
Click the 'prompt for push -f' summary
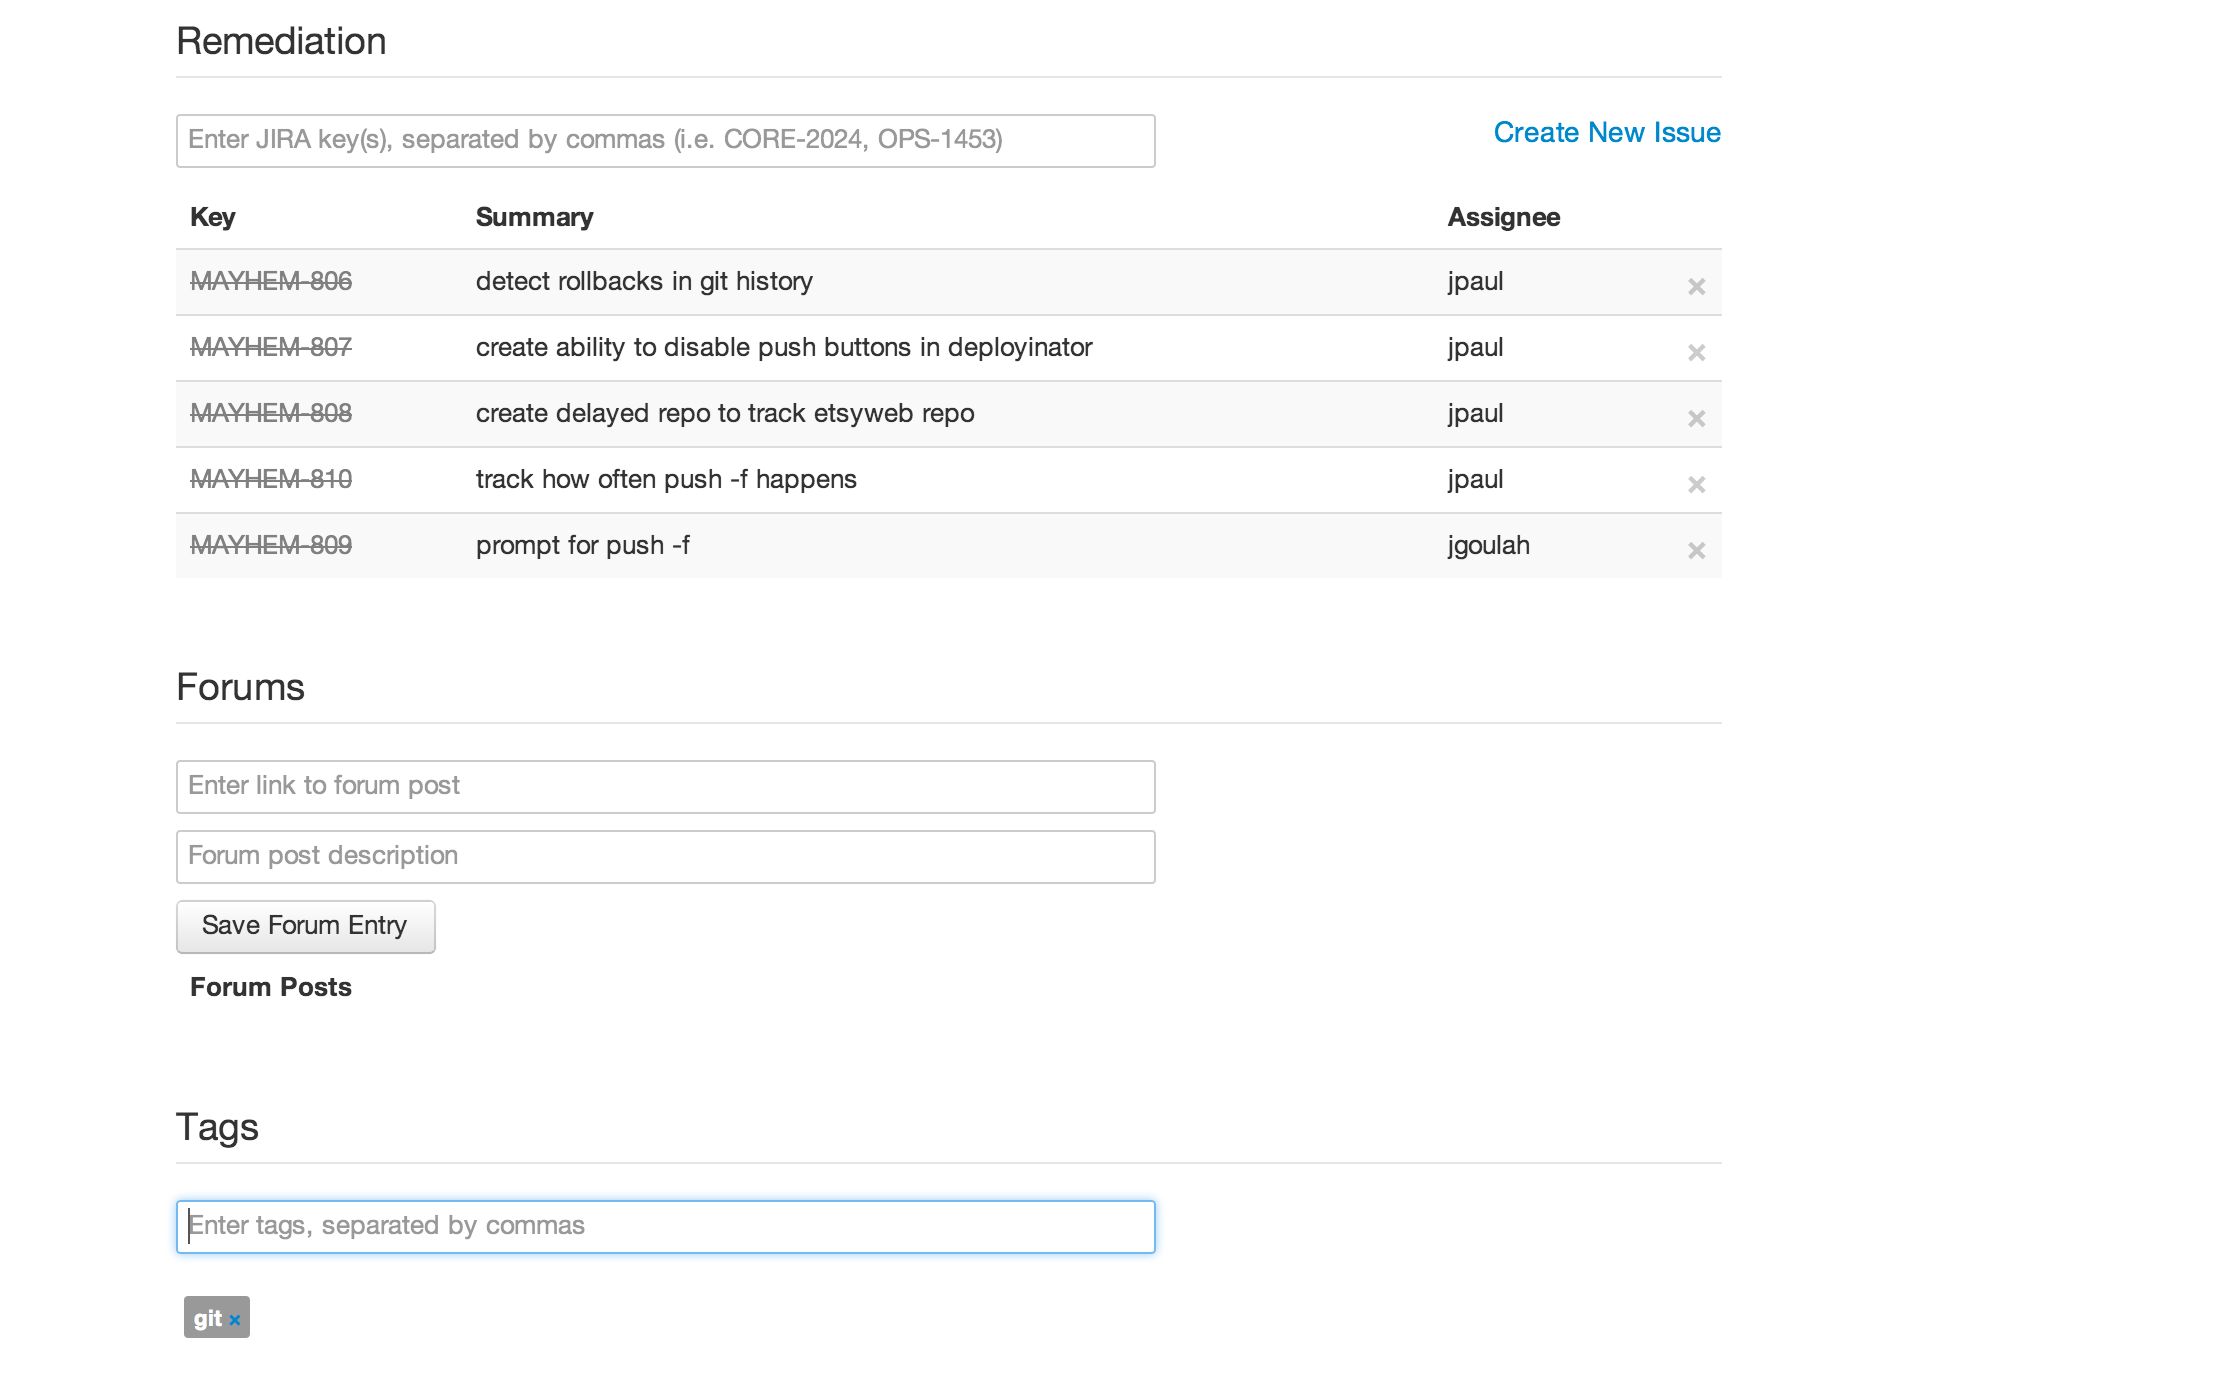click(x=582, y=546)
